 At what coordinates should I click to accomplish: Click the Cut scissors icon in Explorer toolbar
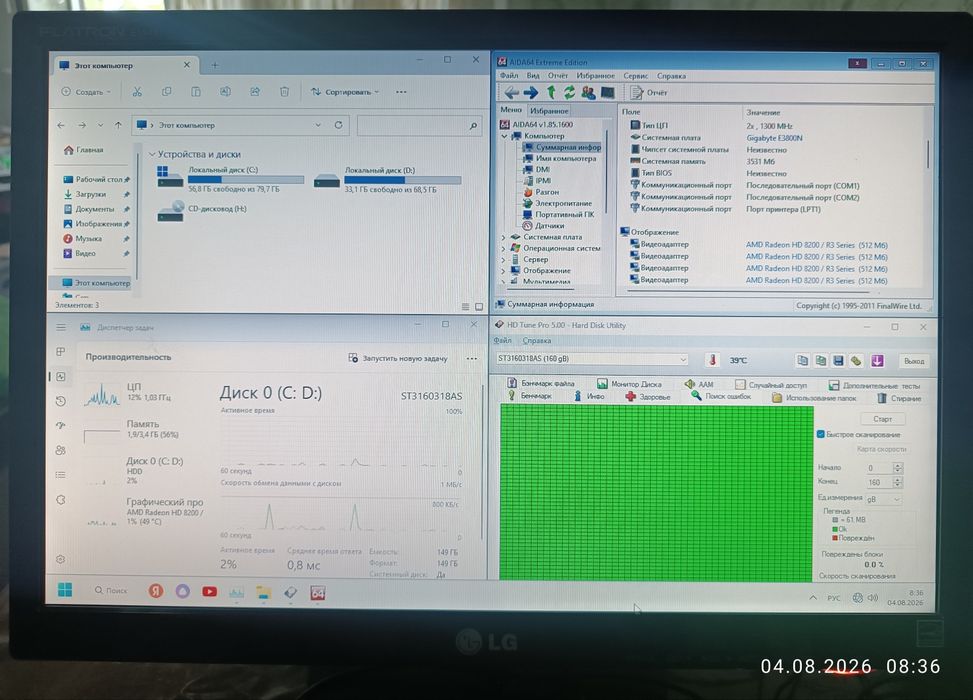point(137,92)
